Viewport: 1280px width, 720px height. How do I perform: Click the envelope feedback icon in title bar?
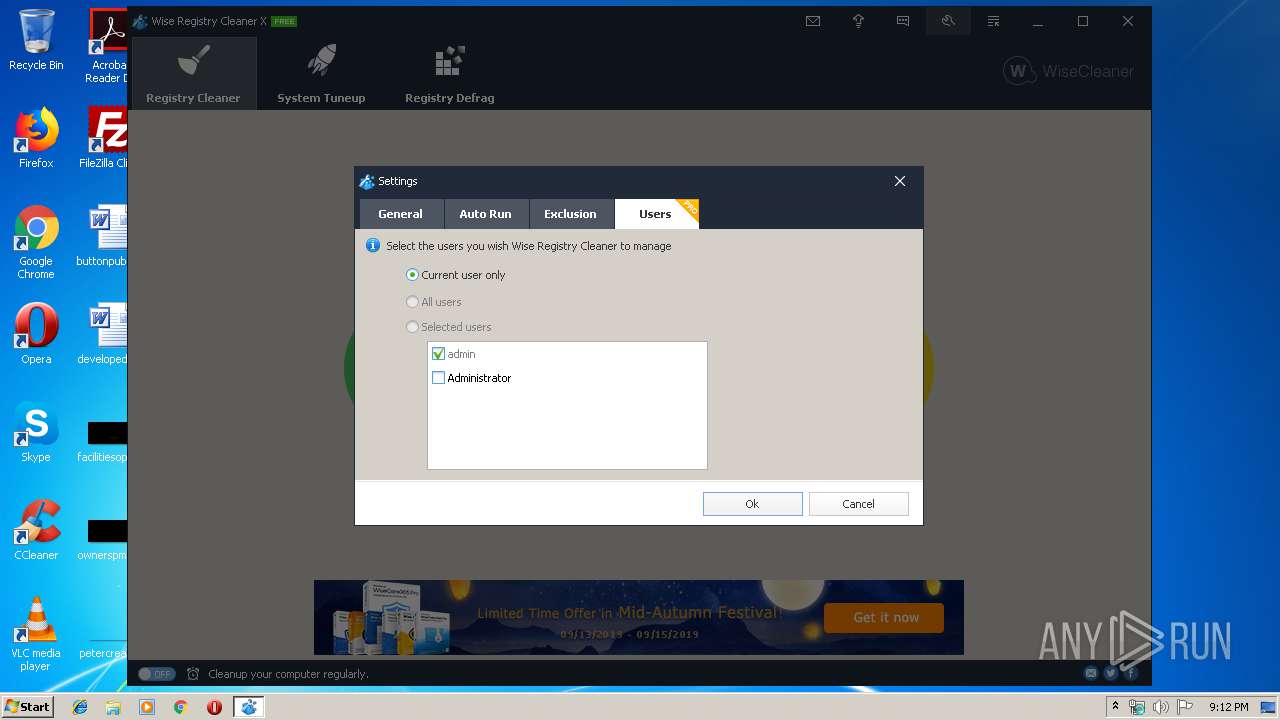[x=813, y=21]
